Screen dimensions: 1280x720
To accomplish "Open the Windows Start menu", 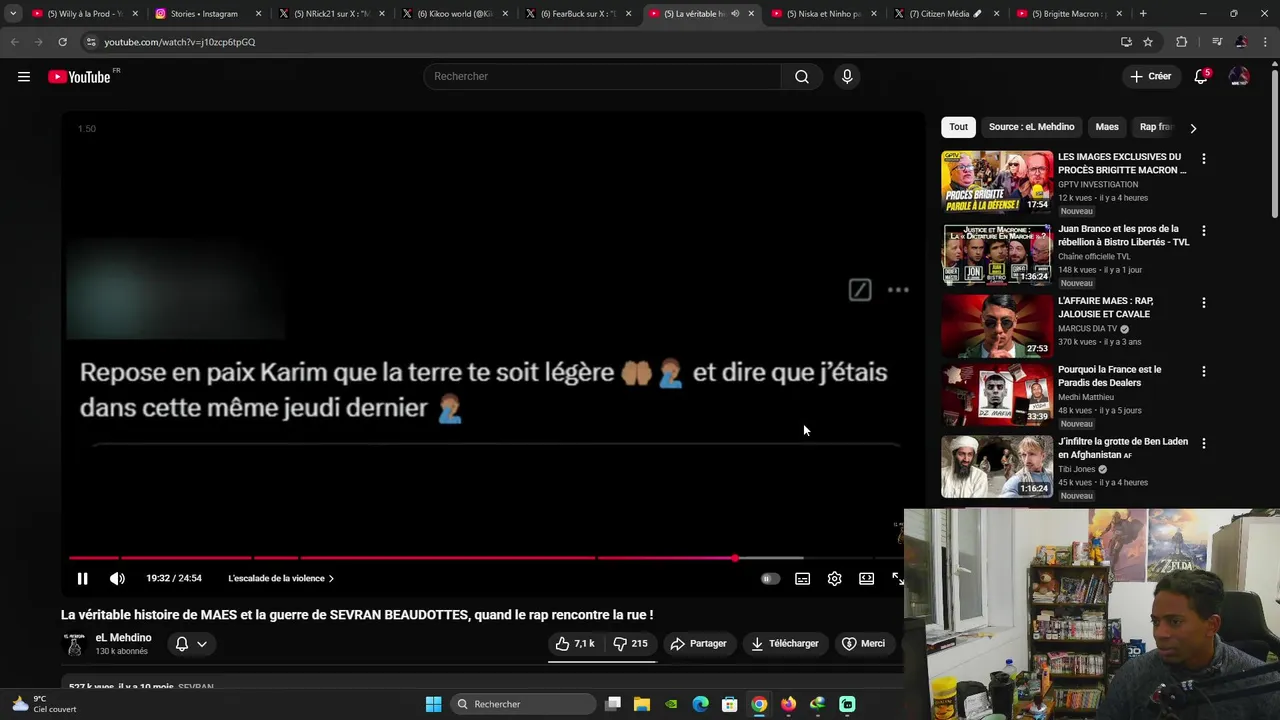I will click(x=433, y=704).
